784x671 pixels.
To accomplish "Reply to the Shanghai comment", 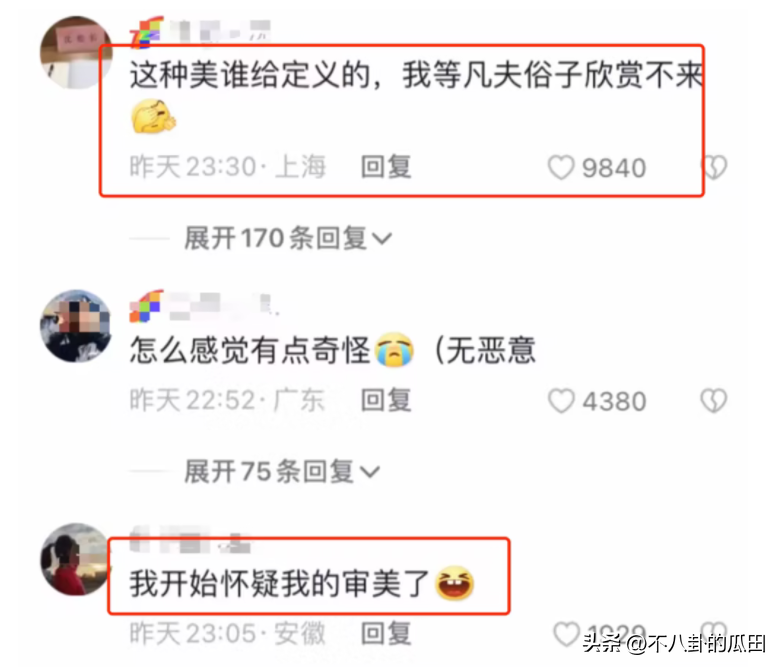I will 386,167.
